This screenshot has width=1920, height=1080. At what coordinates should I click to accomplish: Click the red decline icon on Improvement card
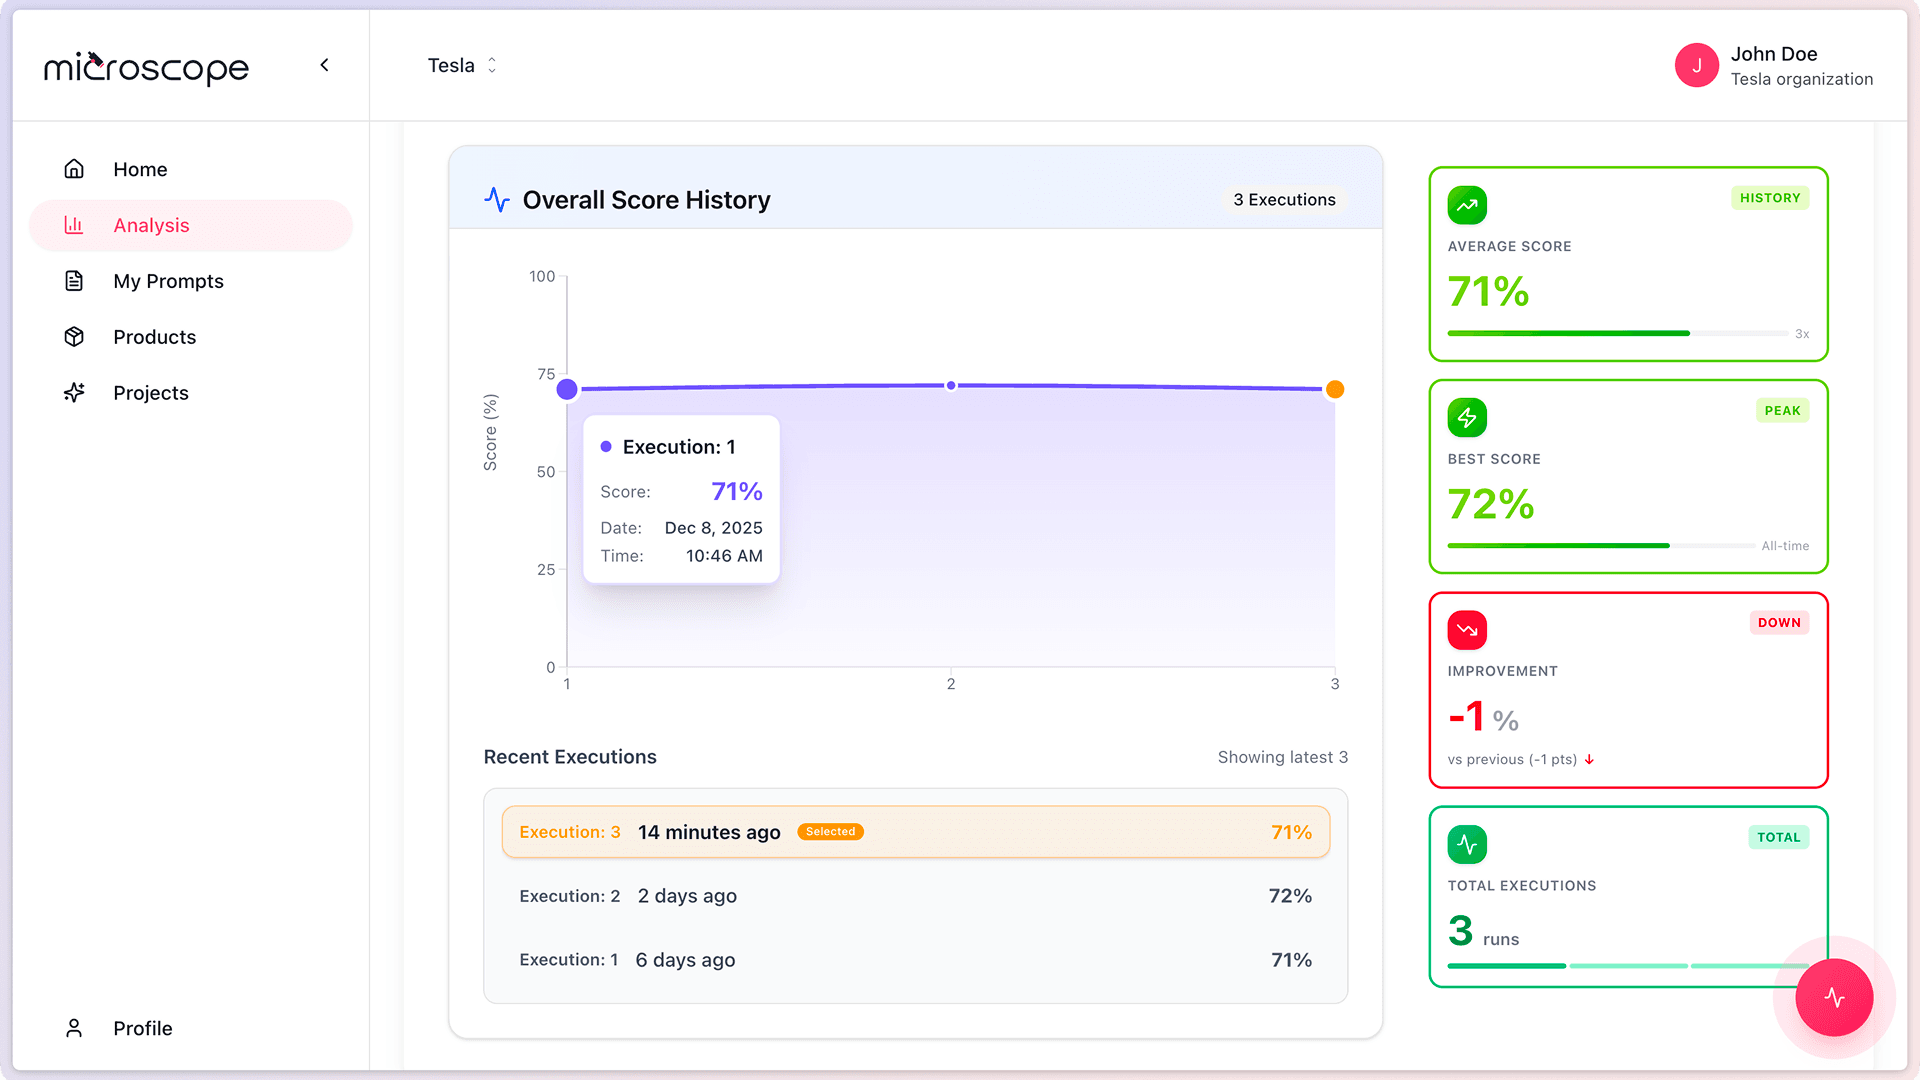1467,630
